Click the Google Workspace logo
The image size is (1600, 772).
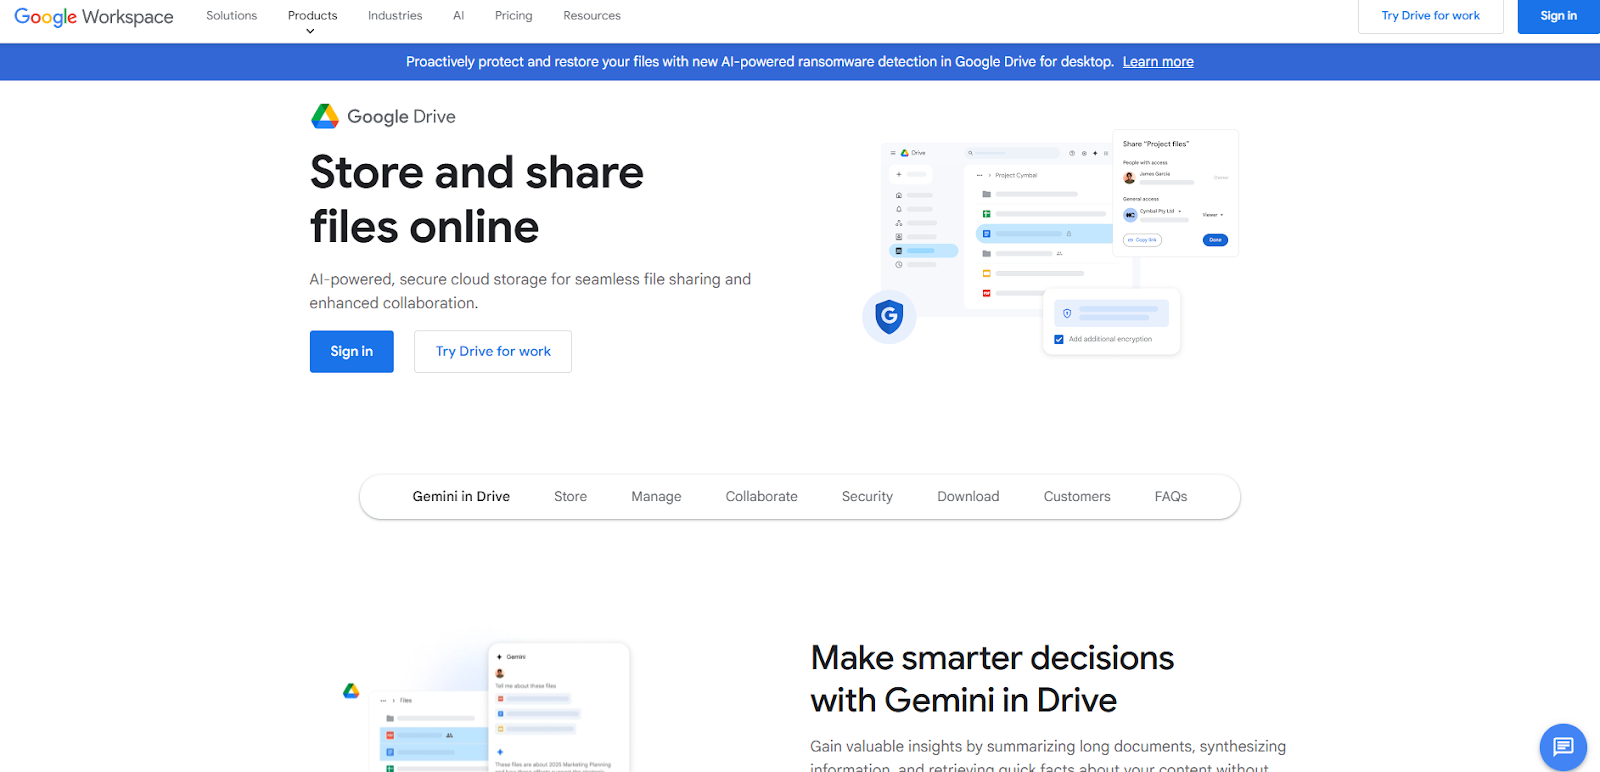pos(94,17)
